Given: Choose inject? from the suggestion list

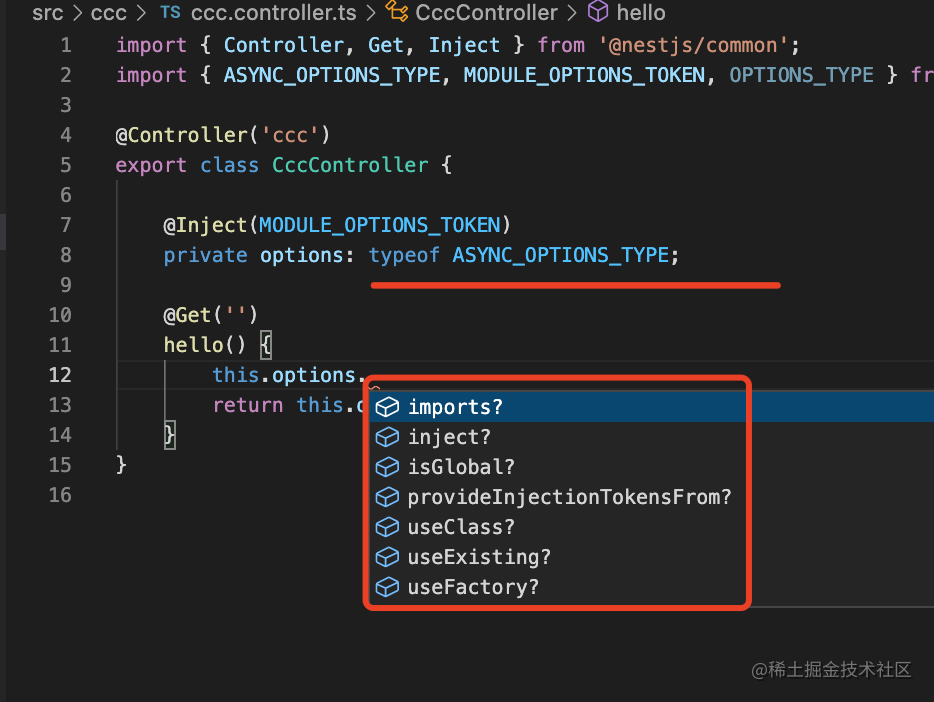Looking at the screenshot, I should click(x=449, y=437).
